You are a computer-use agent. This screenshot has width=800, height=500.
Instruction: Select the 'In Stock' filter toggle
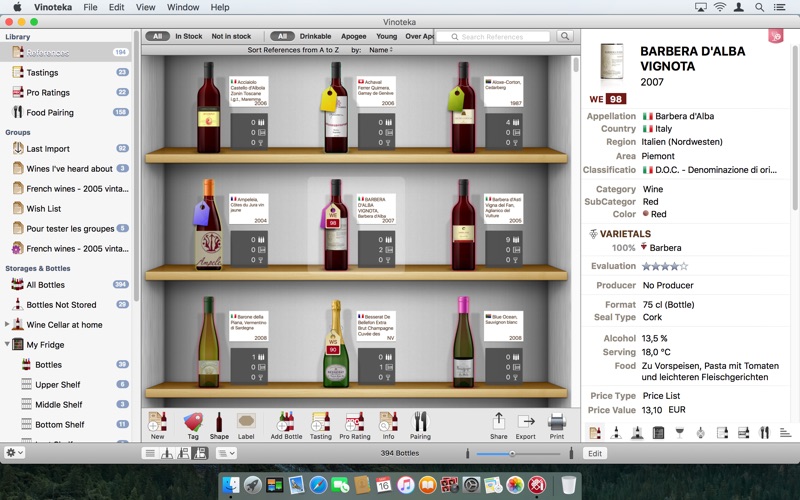pyautogui.click(x=188, y=36)
